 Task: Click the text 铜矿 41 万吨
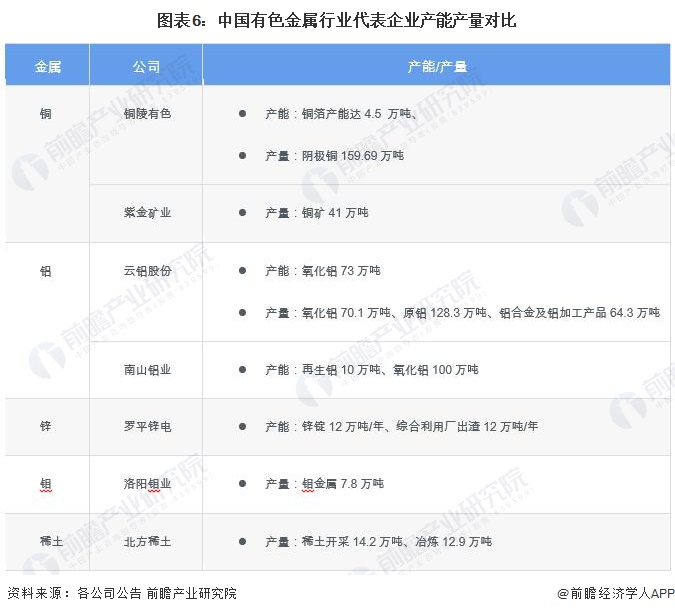[335, 212]
